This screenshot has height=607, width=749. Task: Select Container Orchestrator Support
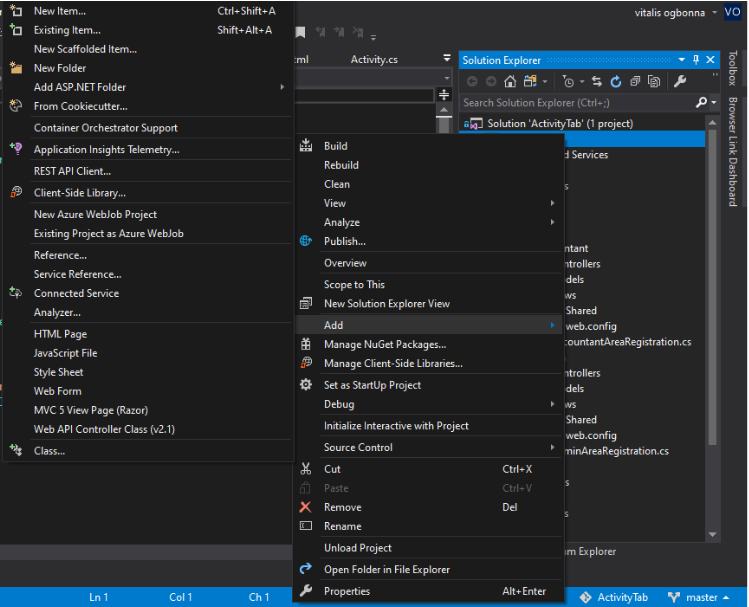pos(148,128)
